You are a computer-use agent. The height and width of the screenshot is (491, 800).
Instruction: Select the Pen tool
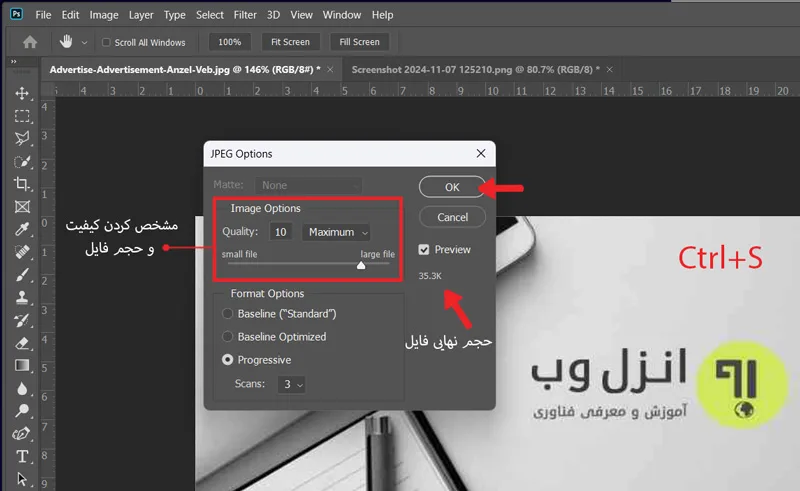pyautogui.click(x=22, y=433)
